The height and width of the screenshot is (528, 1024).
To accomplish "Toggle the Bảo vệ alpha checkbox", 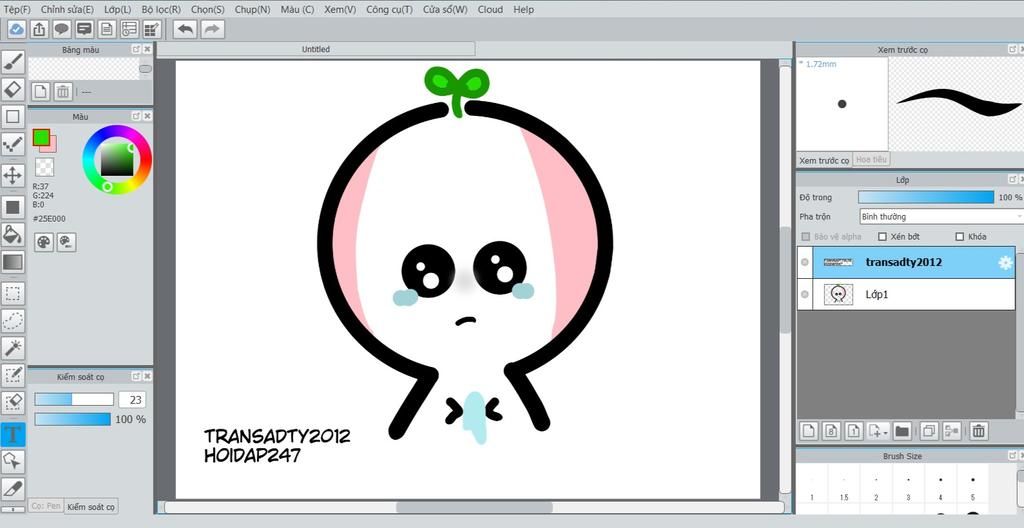I will coord(806,237).
